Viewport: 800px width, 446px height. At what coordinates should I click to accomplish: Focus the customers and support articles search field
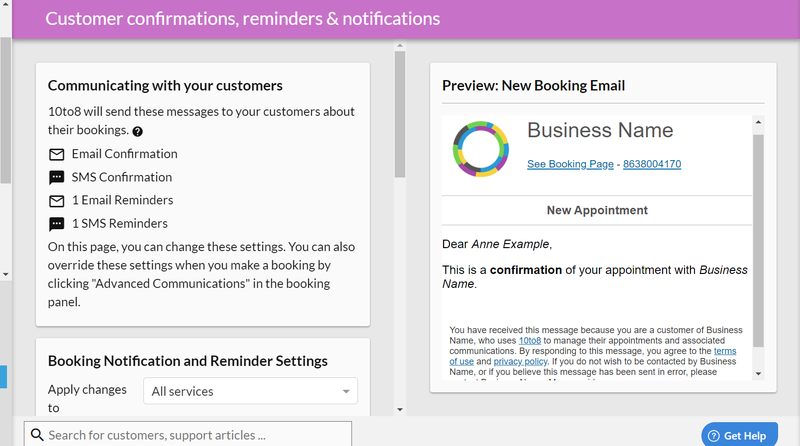(x=188, y=435)
